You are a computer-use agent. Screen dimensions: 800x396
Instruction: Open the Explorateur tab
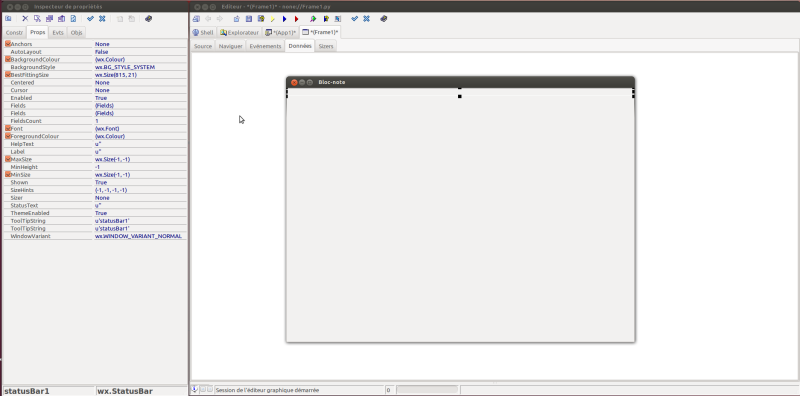(x=239, y=33)
